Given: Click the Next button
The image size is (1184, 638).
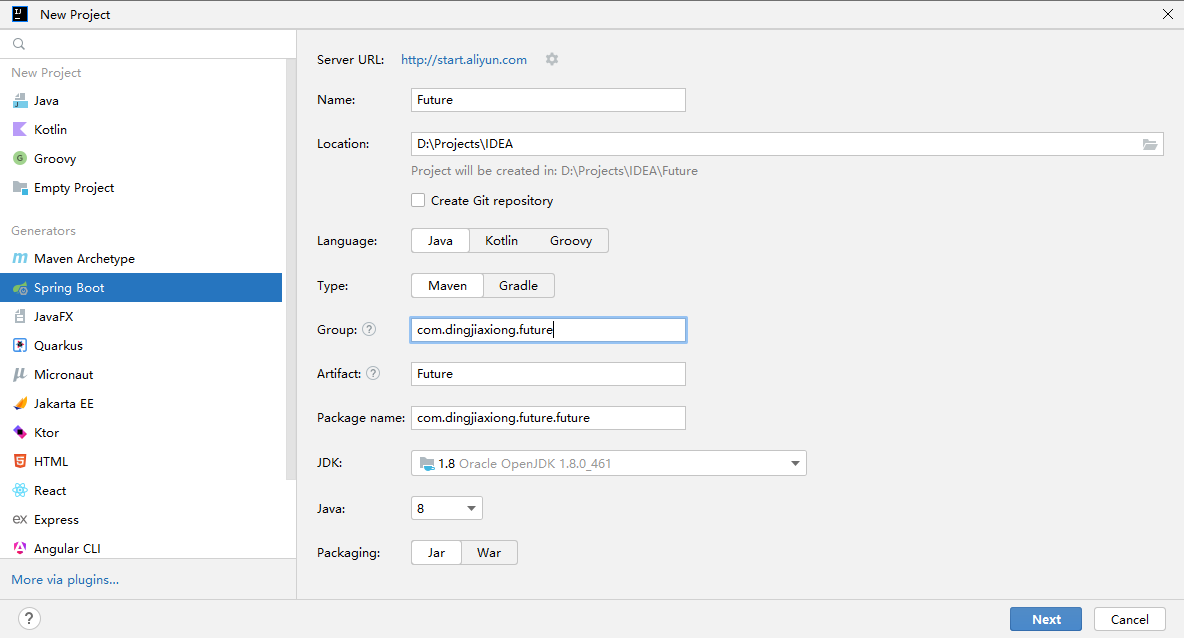Looking at the screenshot, I should 1046,619.
